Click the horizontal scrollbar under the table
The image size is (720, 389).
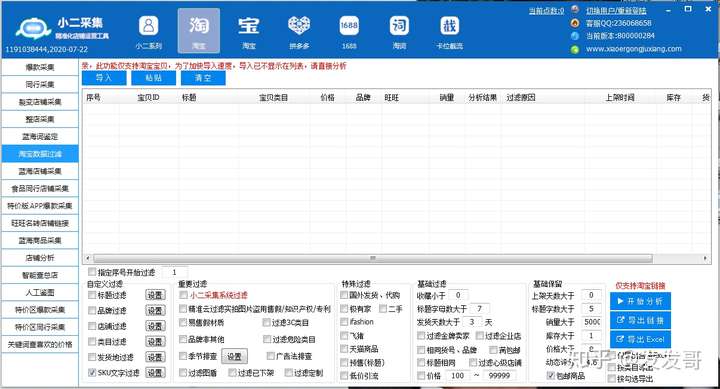coord(372,258)
